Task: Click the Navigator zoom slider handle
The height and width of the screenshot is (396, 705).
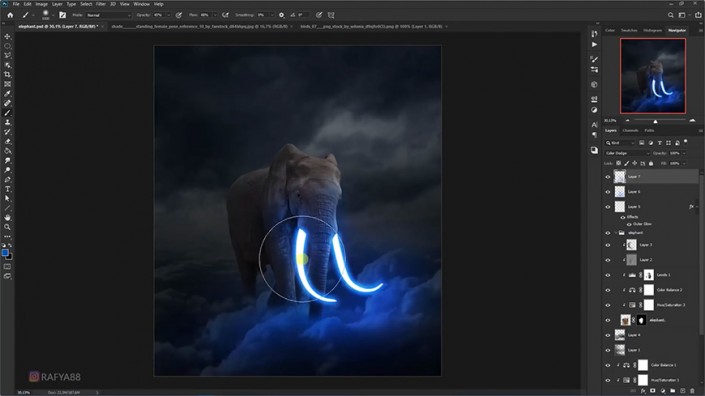Action: click(655, 122)
